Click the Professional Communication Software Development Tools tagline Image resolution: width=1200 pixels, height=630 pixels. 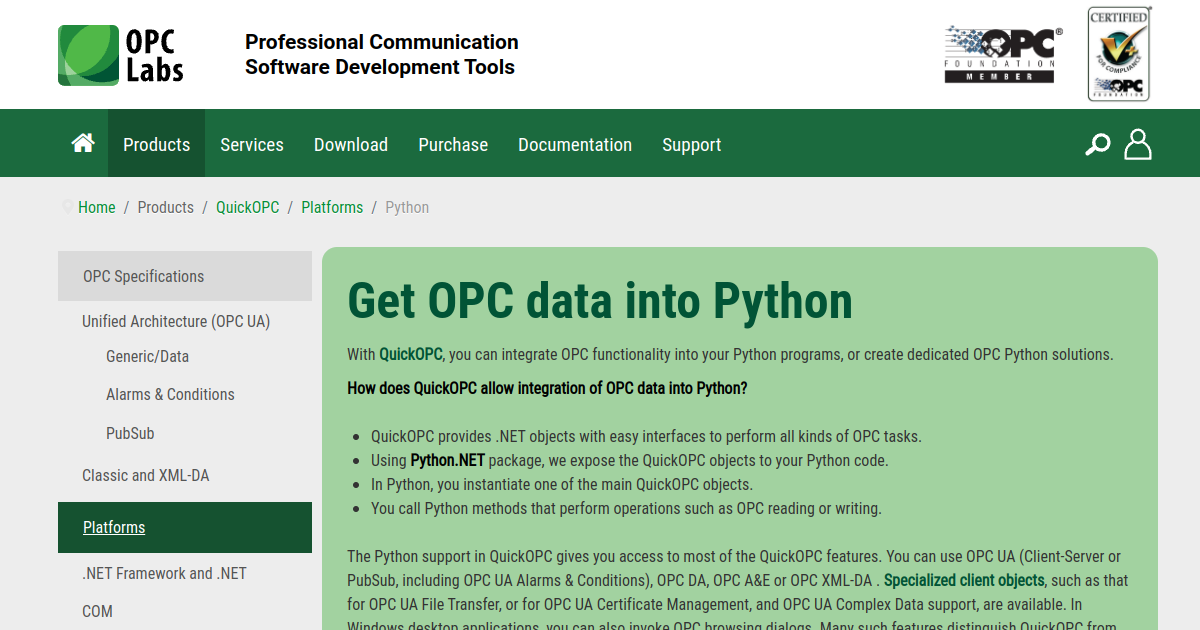pos(381,54)
